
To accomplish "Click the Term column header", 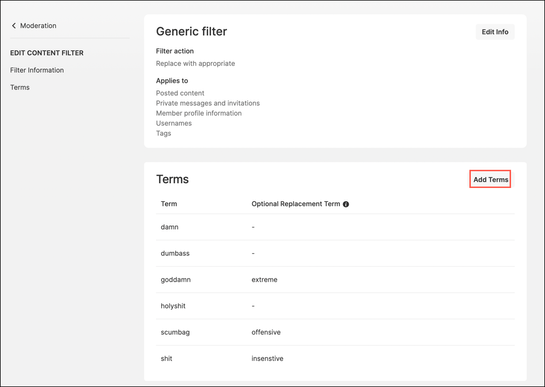I will click(x=169, y=204).
